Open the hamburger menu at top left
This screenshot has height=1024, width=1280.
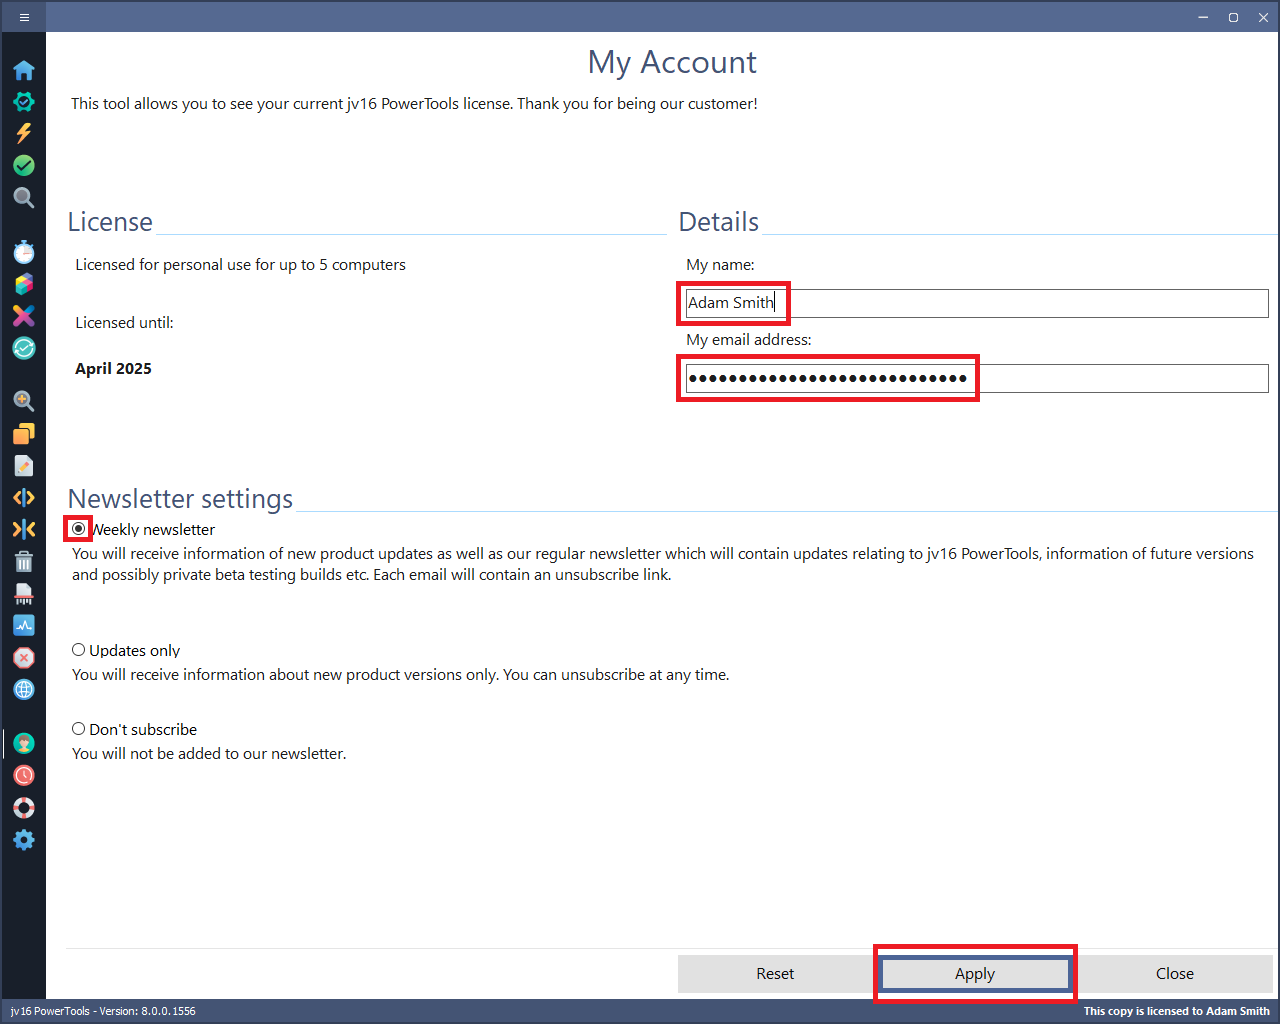(24, 17)
